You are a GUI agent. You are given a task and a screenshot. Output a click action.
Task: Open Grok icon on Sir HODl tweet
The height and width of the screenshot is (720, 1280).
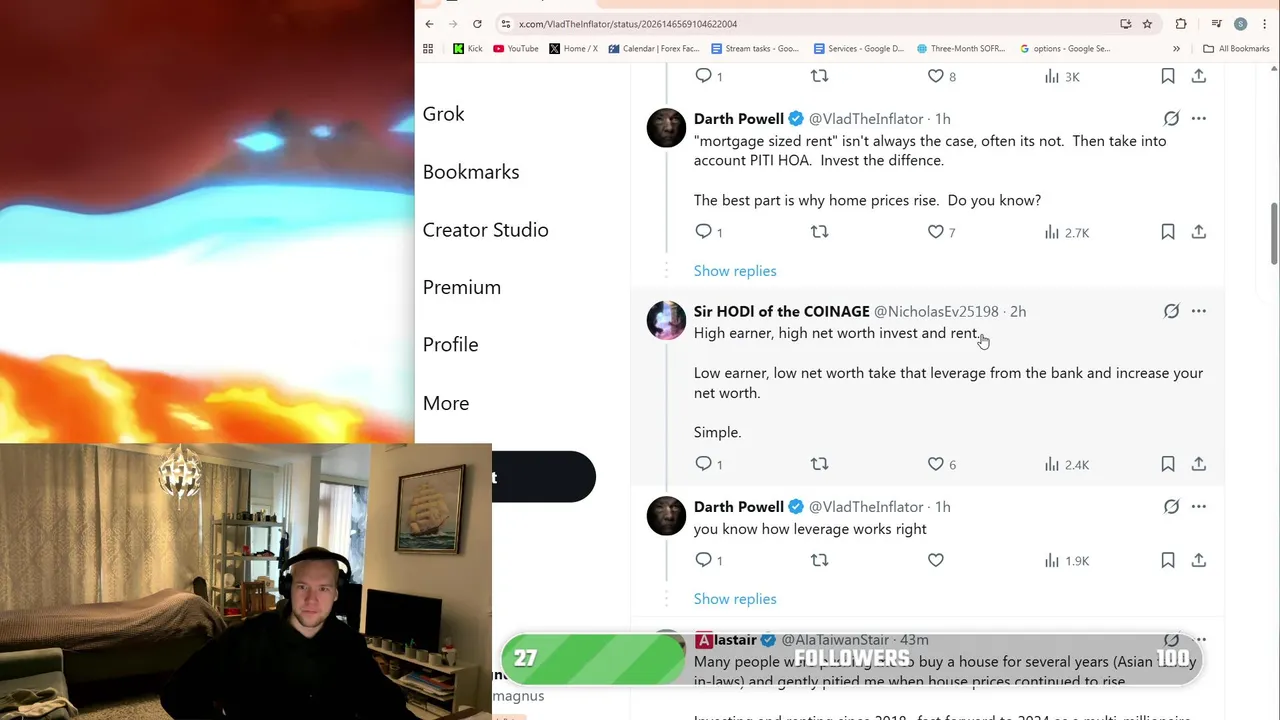click(1171, 311)
